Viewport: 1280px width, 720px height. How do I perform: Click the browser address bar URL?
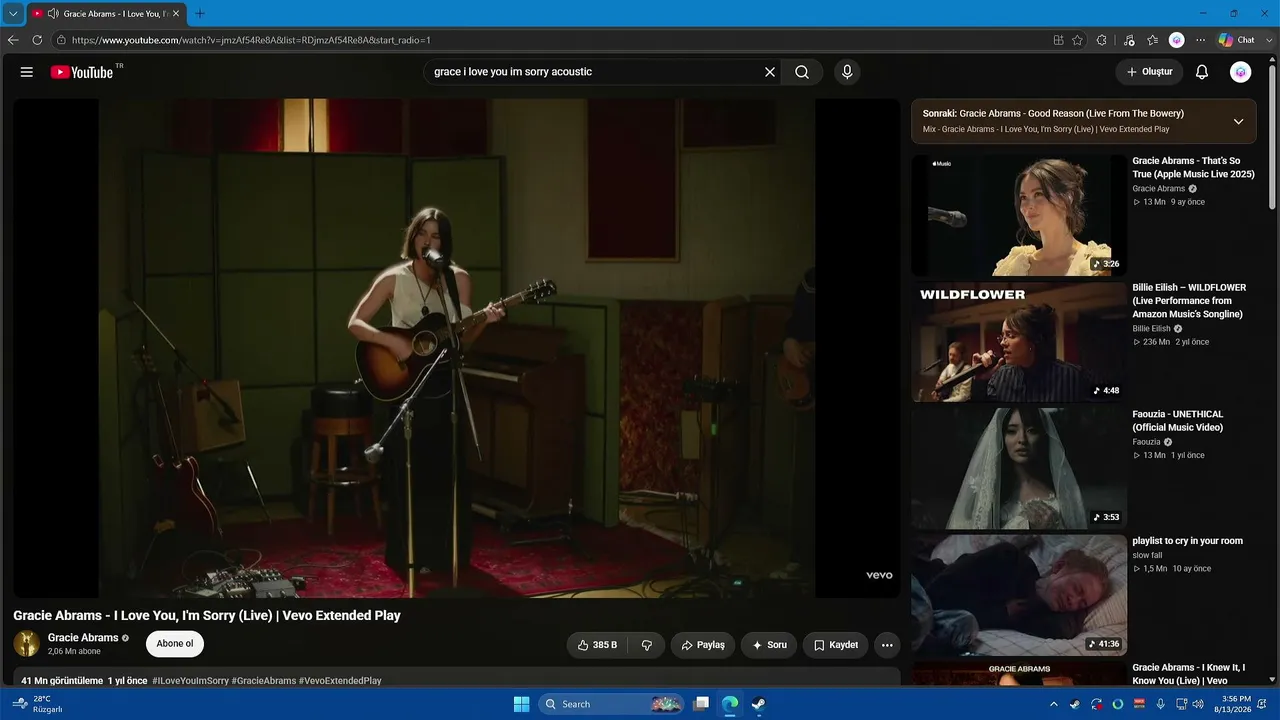point(251,40)
